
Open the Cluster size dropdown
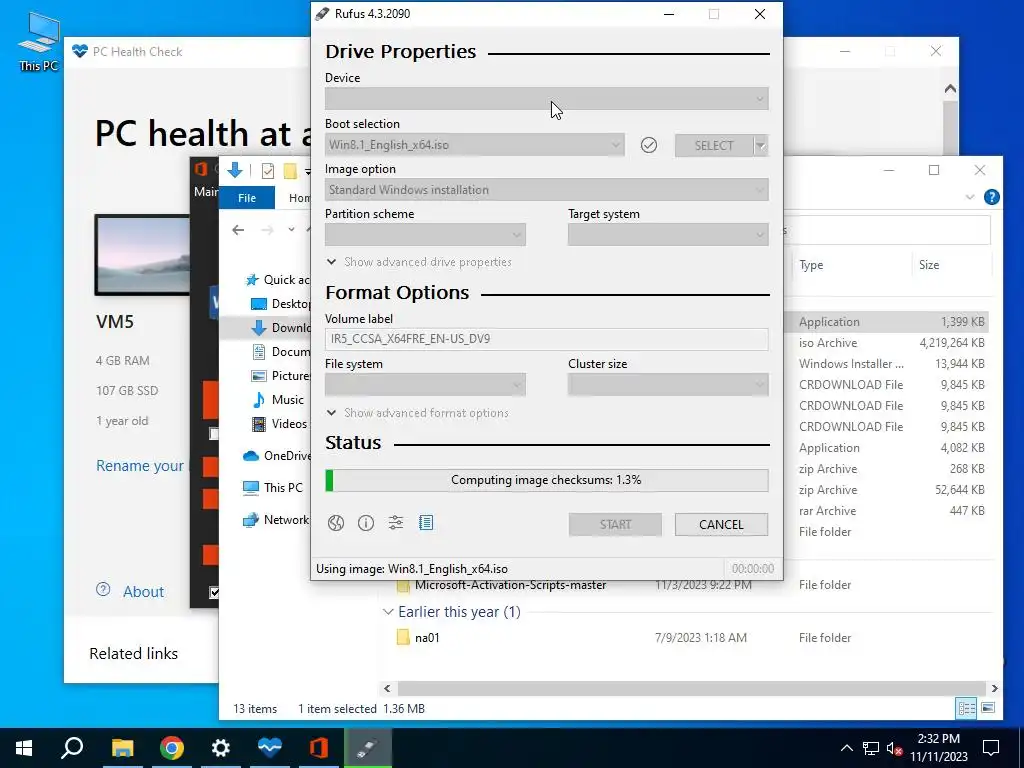(x=668, y=385)
